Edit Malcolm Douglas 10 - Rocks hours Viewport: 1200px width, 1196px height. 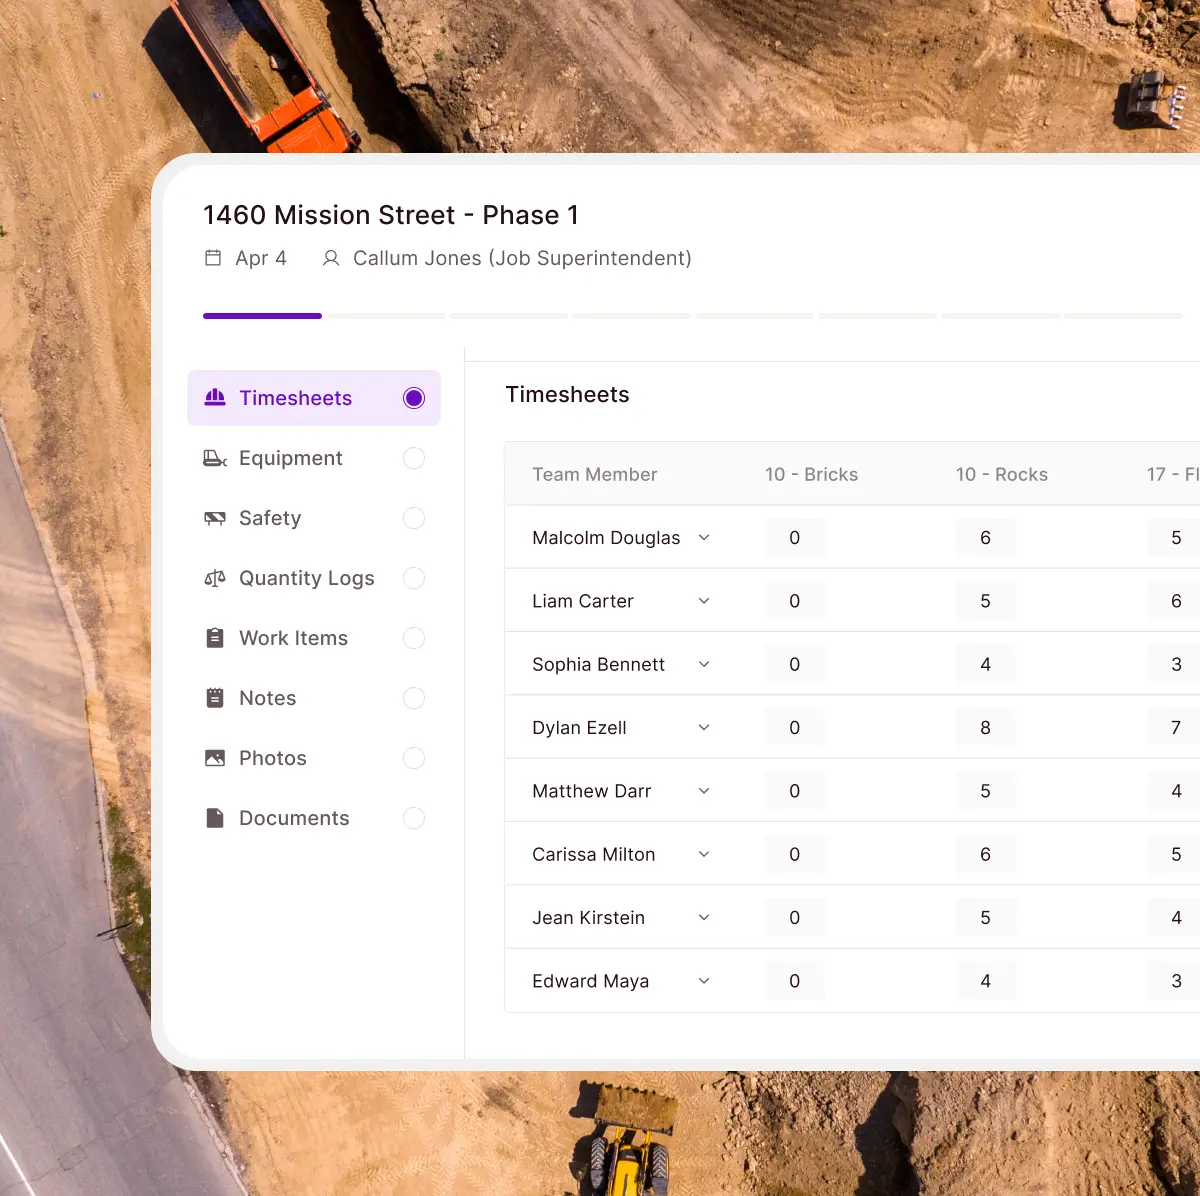click(986, 538)
